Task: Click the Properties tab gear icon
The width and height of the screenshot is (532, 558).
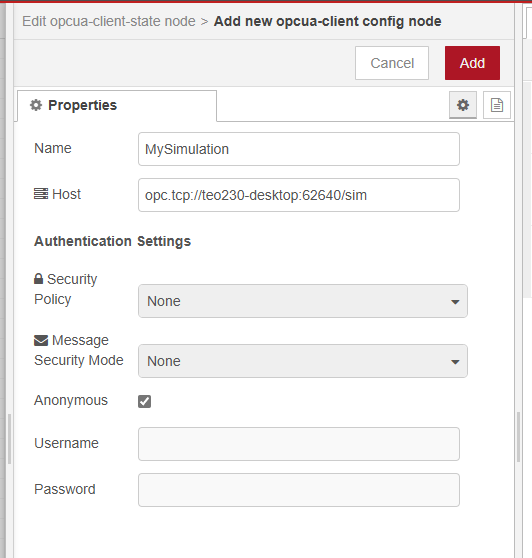Action: click(x=36, y=105)
